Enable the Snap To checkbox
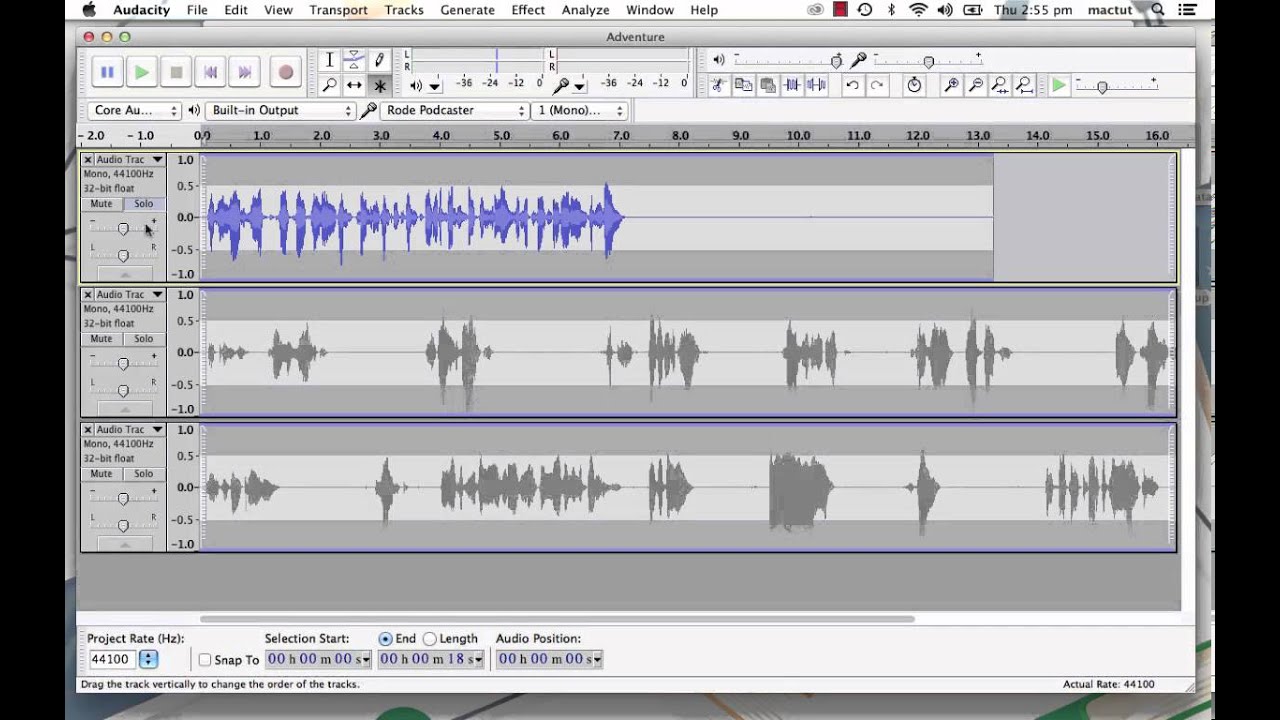This screenshot has height=720, width=1280. point(205,660)
